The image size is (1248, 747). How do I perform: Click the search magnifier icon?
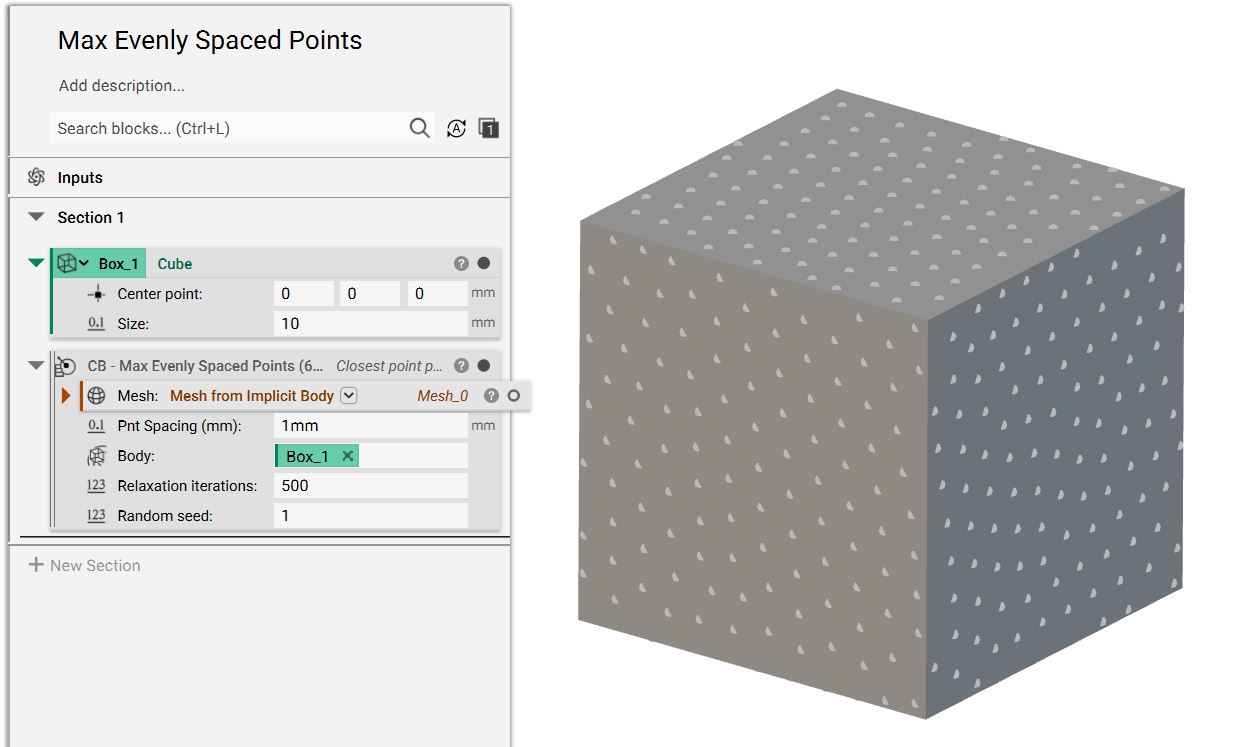point(420,128)
